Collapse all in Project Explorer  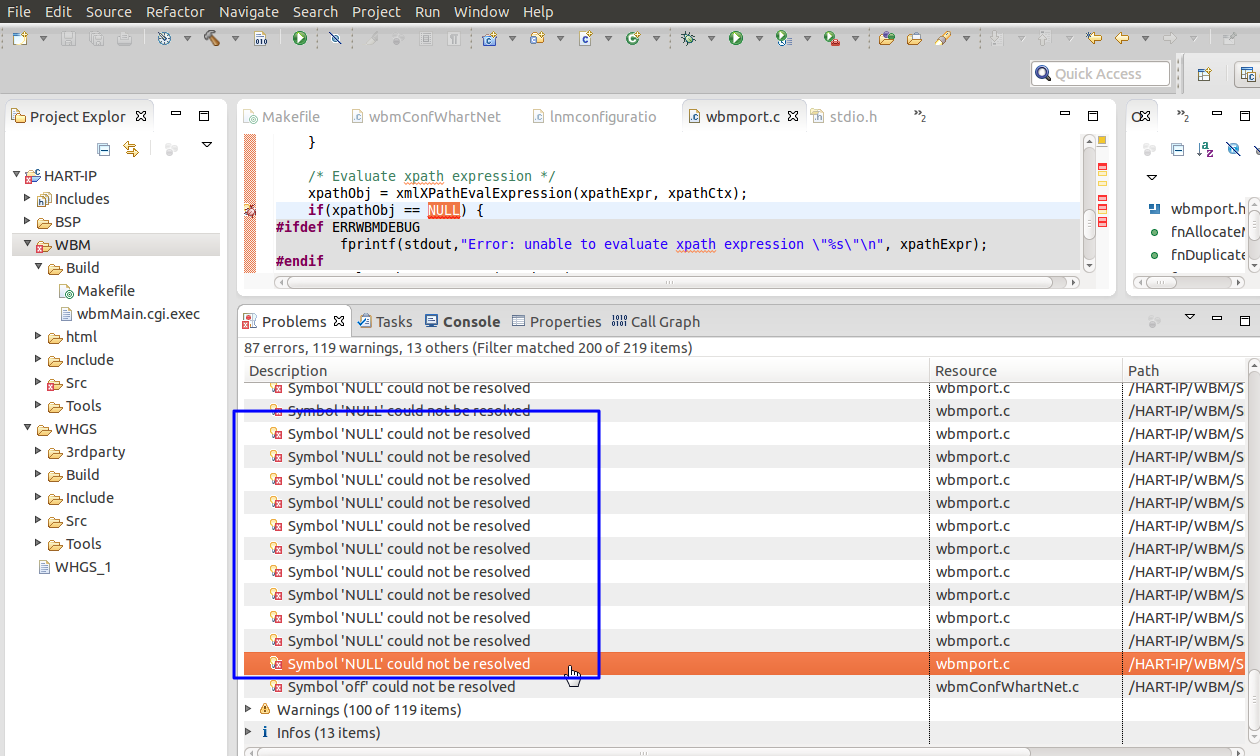pos(104,149)
